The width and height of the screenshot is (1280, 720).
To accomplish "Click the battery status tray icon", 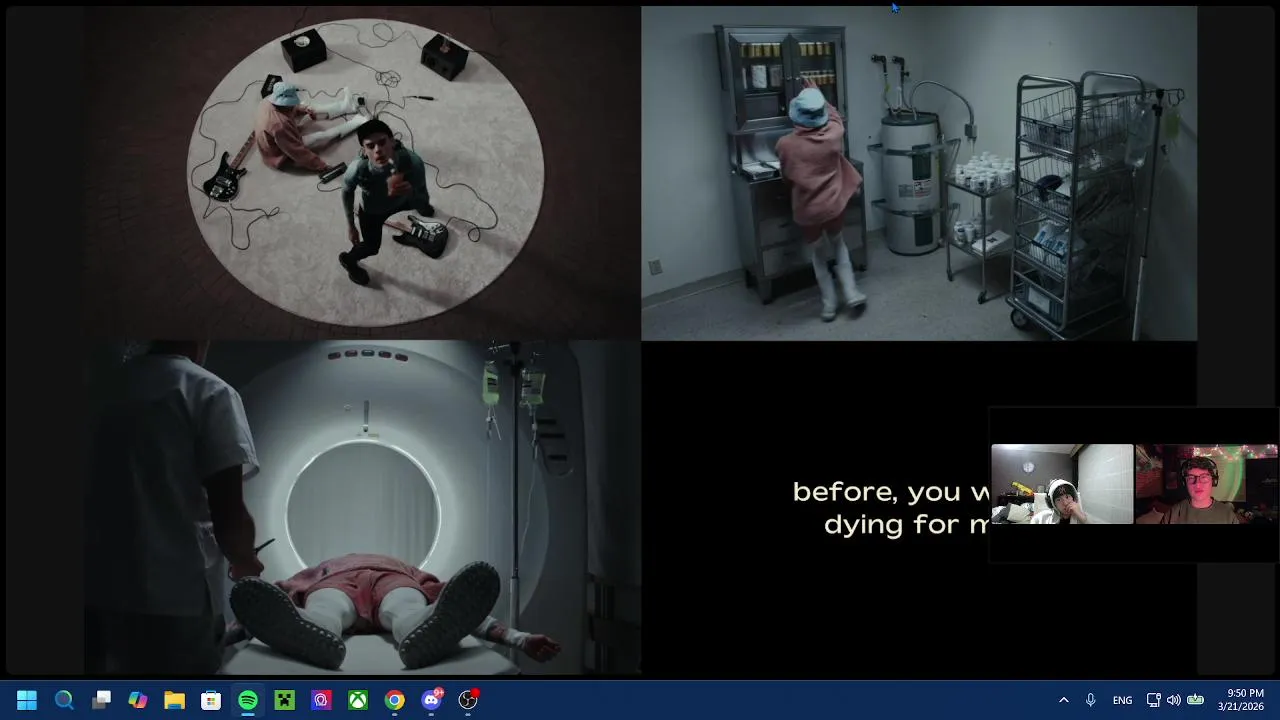I will 1195,700.
